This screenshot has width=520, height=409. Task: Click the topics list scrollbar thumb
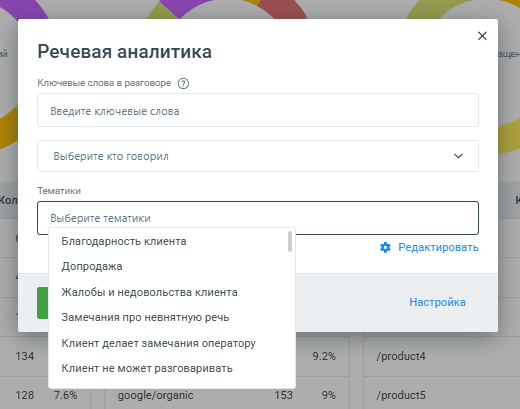coord(290,241)
